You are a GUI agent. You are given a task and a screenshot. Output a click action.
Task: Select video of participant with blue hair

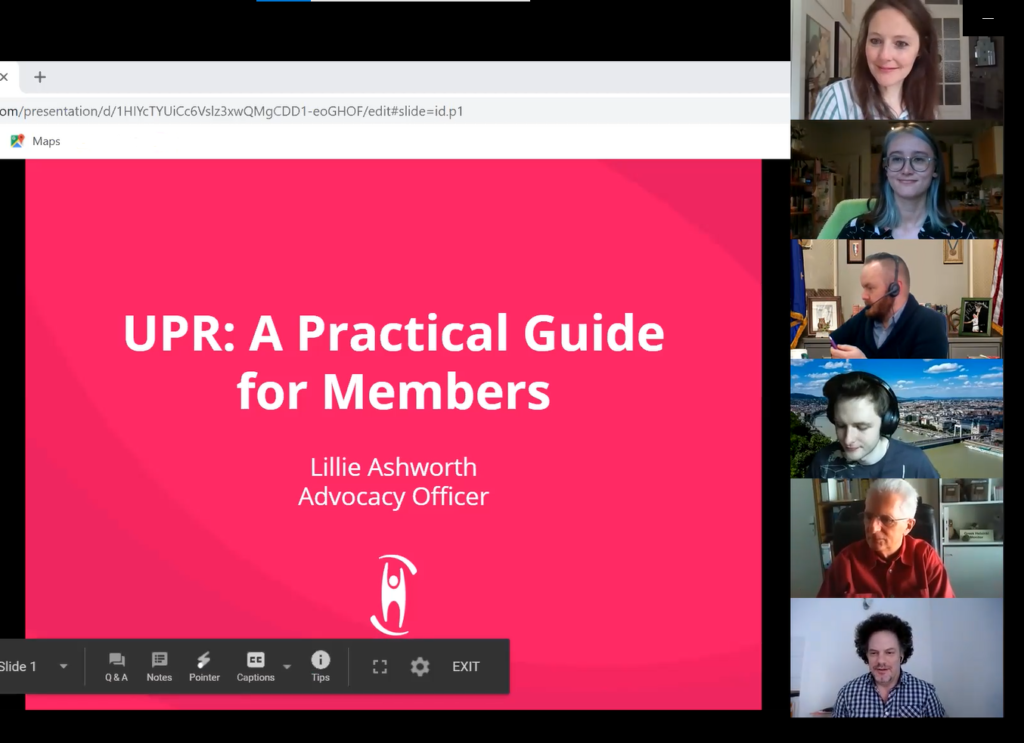(896, 180)
